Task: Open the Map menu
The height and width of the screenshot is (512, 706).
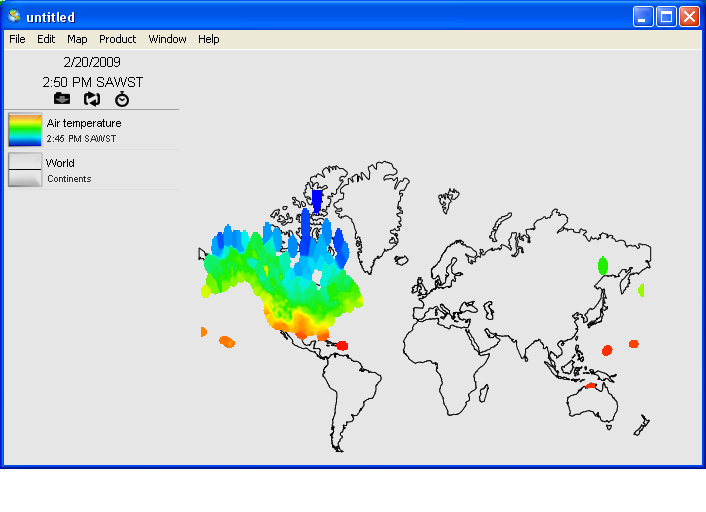Action: (77, 40)
